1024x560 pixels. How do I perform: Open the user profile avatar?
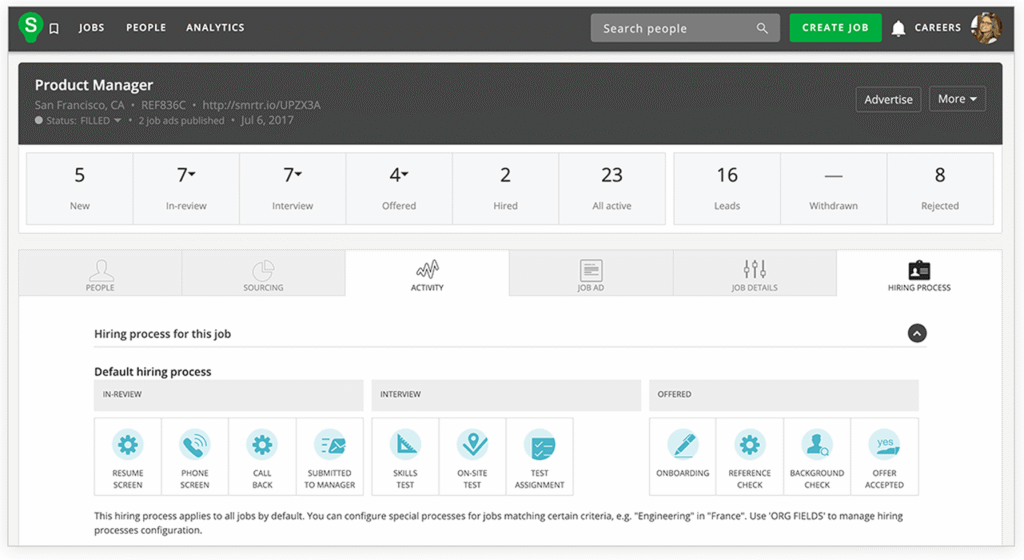pyautogui.click(x=986, y=28)
